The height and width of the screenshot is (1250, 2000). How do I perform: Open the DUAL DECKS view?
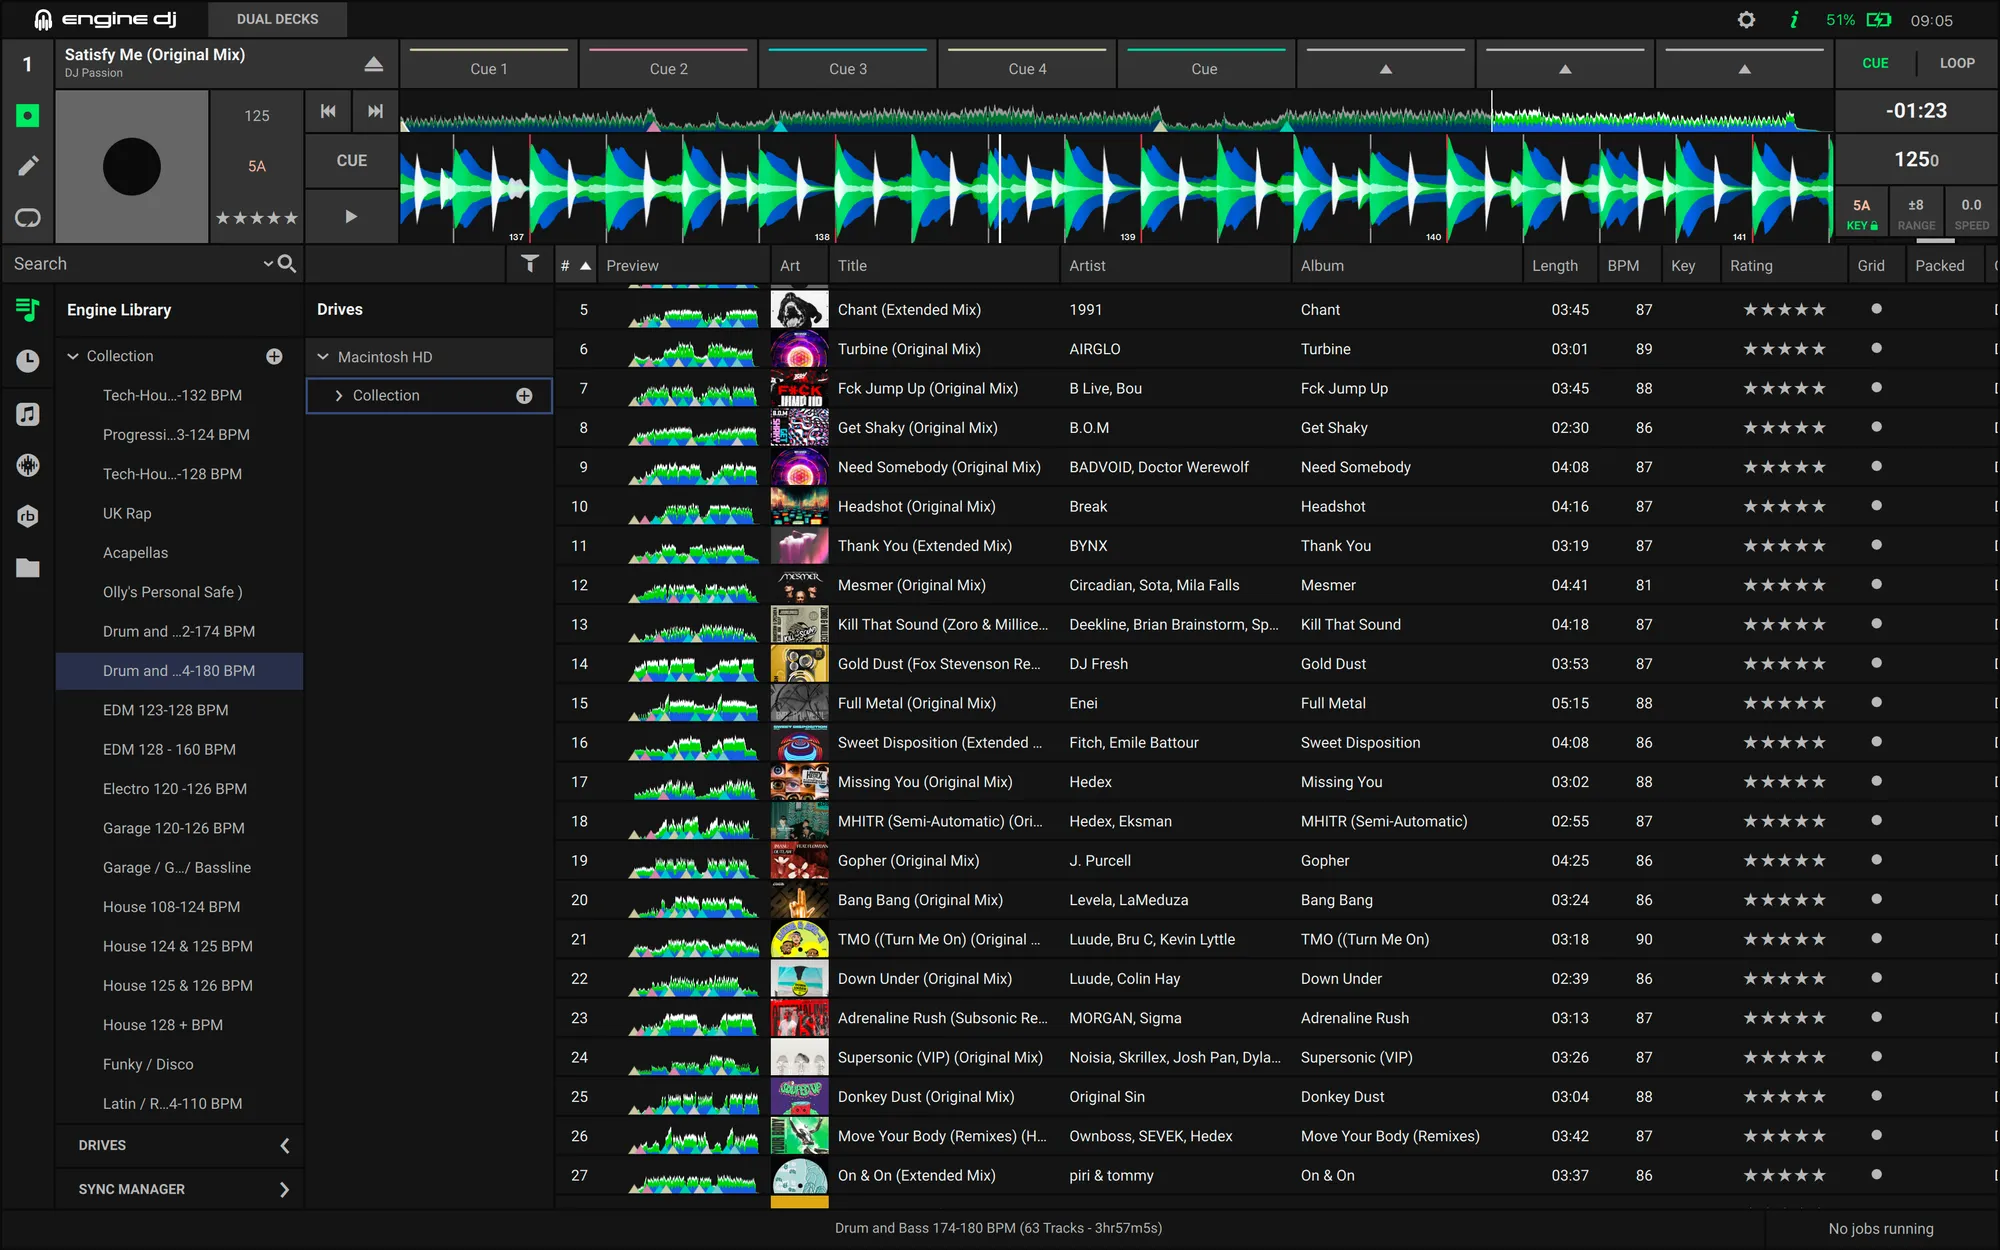277,19
